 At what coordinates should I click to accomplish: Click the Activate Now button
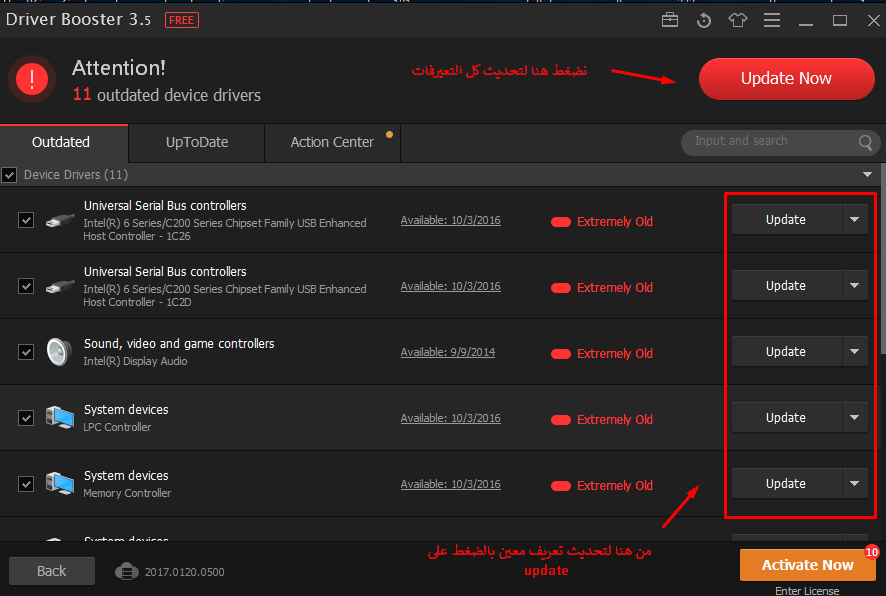[807, 565]
